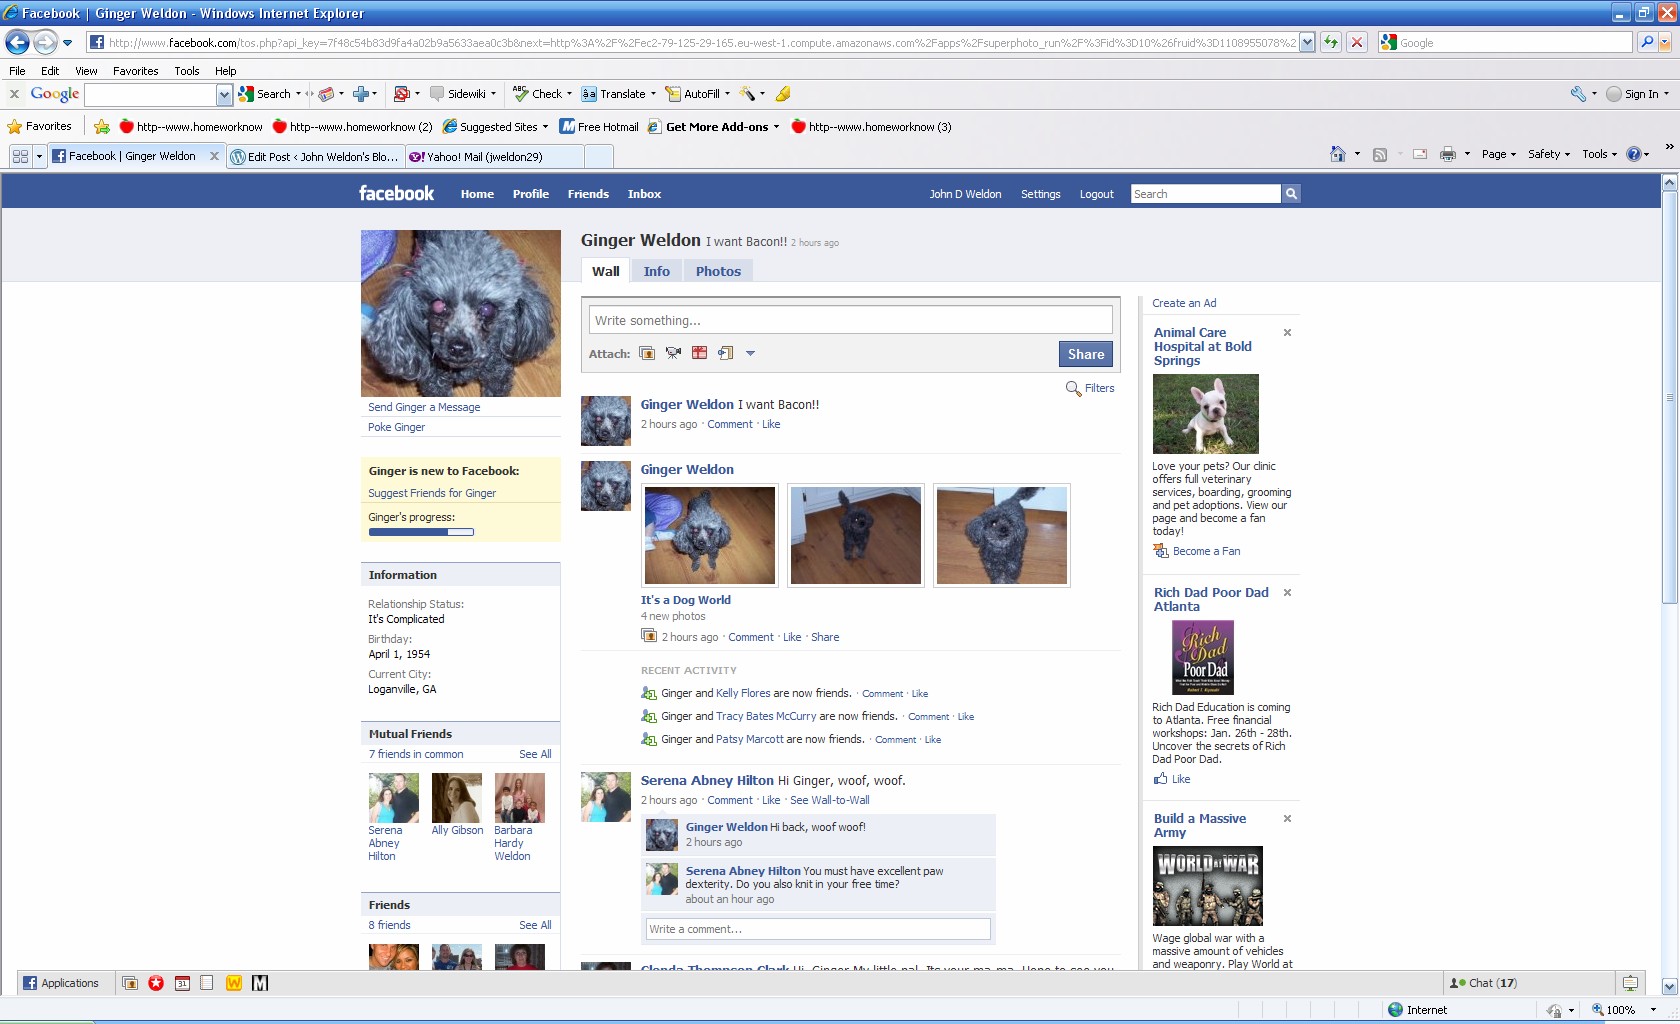
Task: Close the Rich Dad Poor Dad ad
Action: (x=1287, y=593)
